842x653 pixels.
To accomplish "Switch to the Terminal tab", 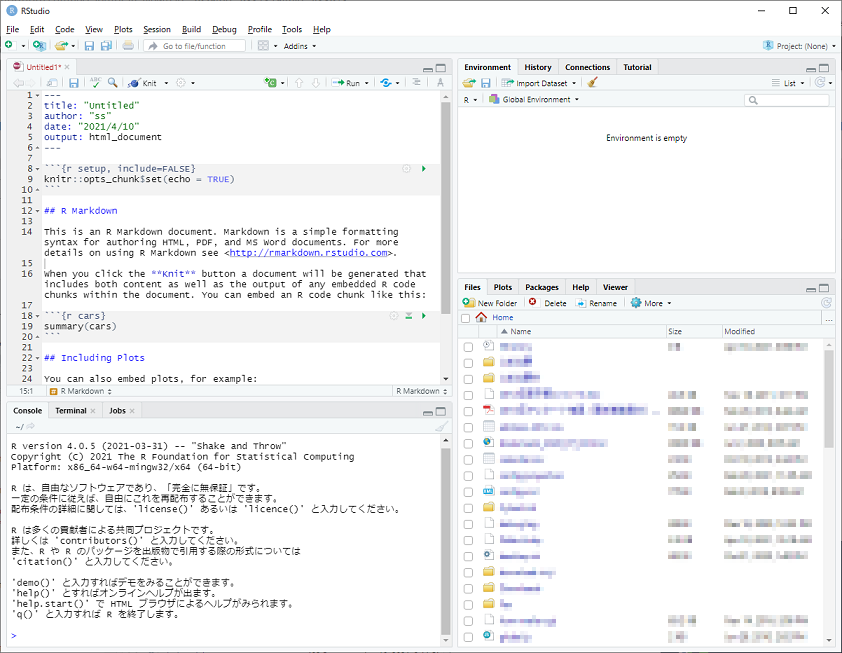I will coord(70,411).
